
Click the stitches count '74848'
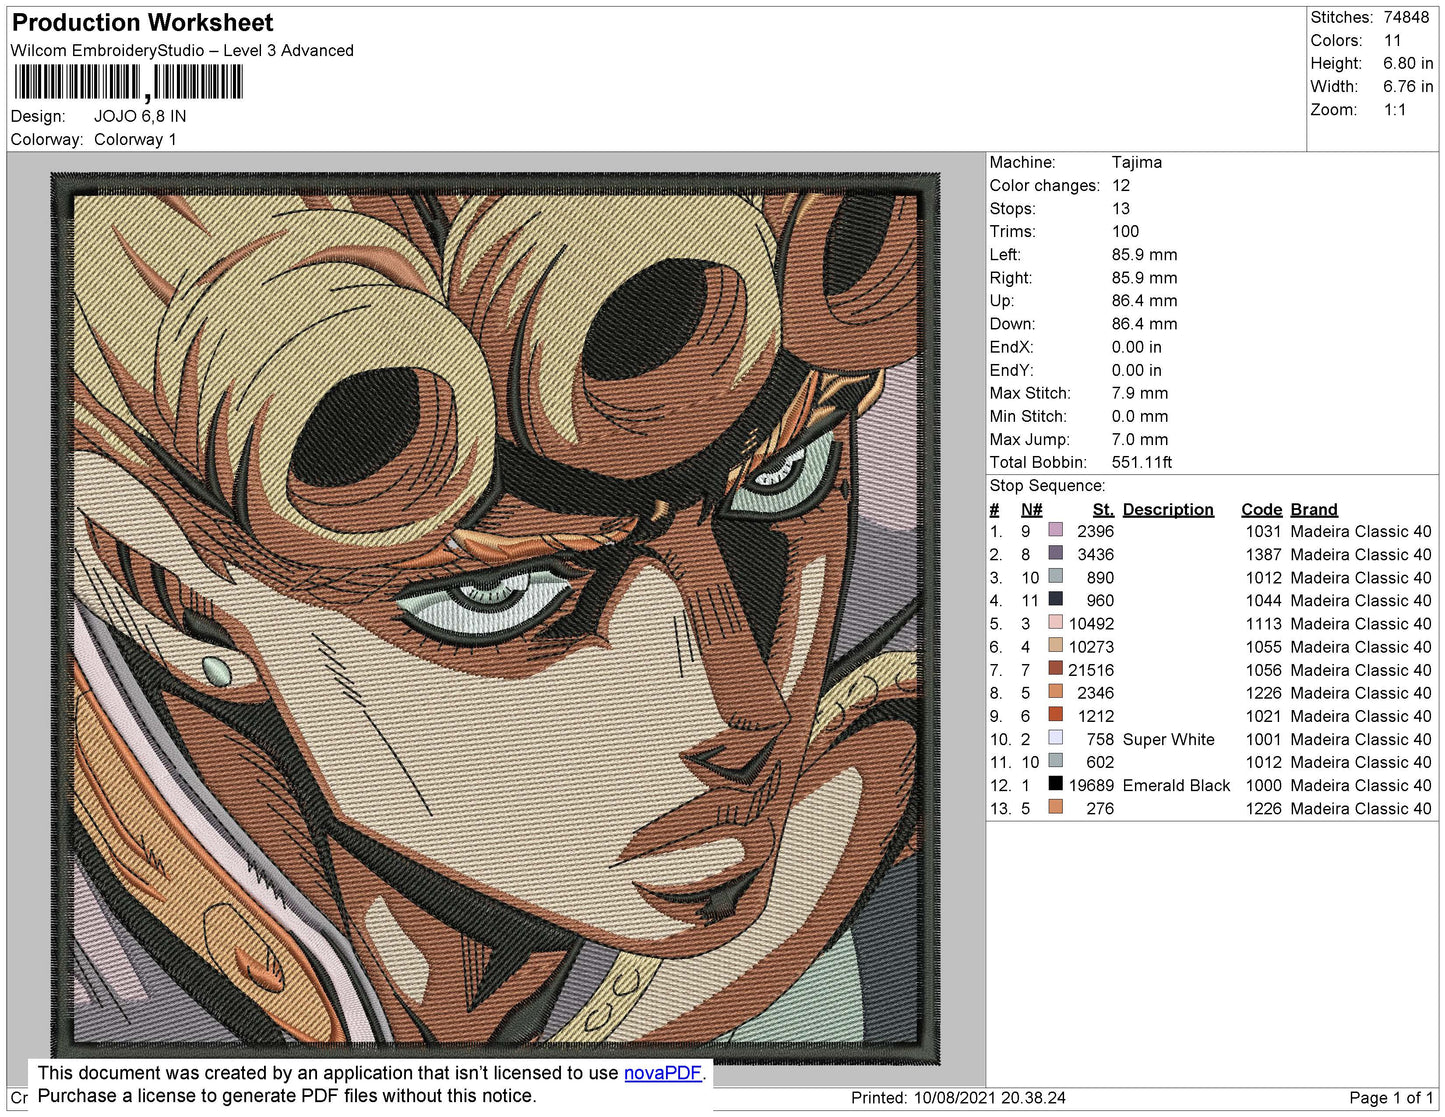(x=1406, y=17)
